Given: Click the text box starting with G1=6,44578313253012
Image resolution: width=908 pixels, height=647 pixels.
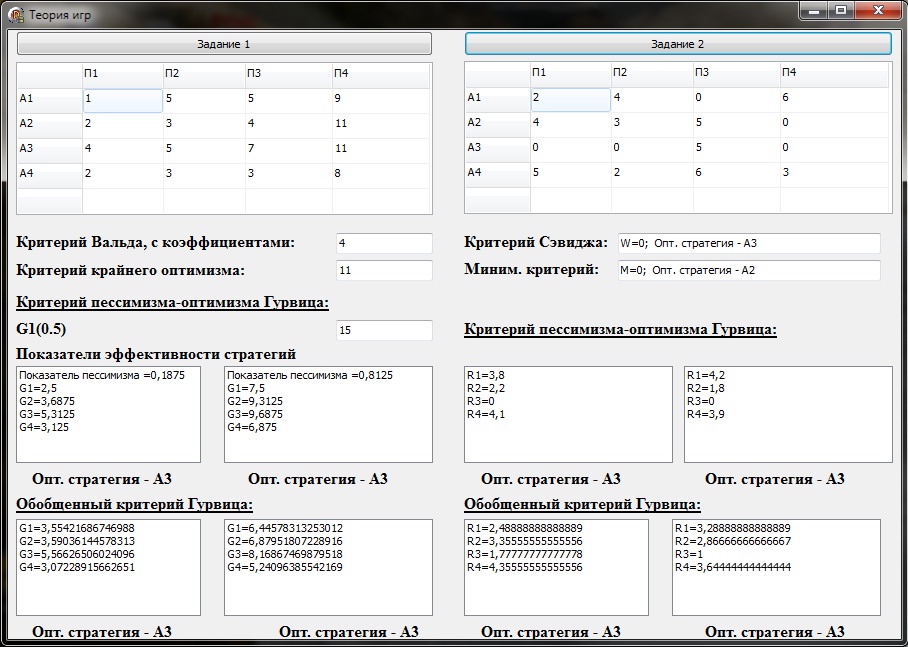Looking at the screenshot, I should [x=328, y=567].
